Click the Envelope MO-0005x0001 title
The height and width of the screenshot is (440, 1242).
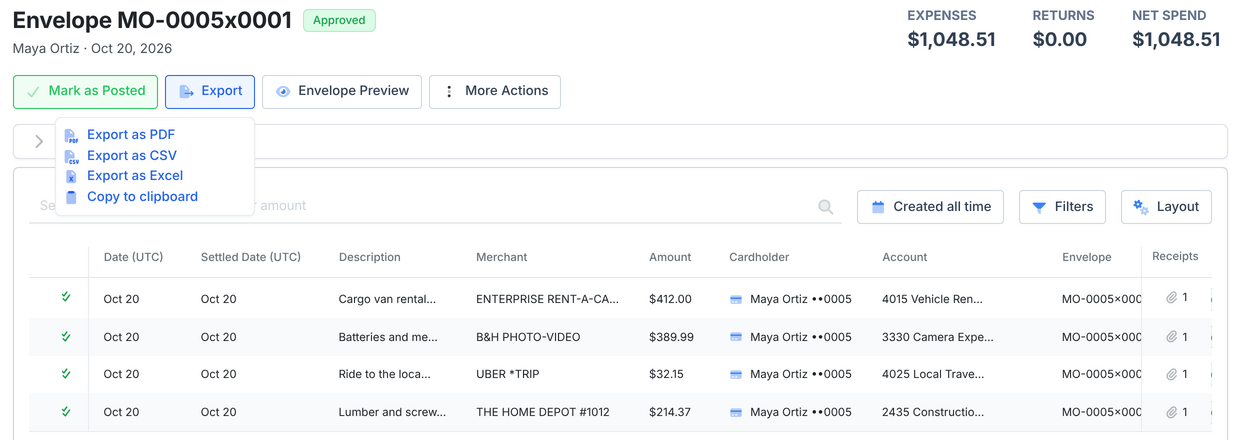(x=152, y=20)
